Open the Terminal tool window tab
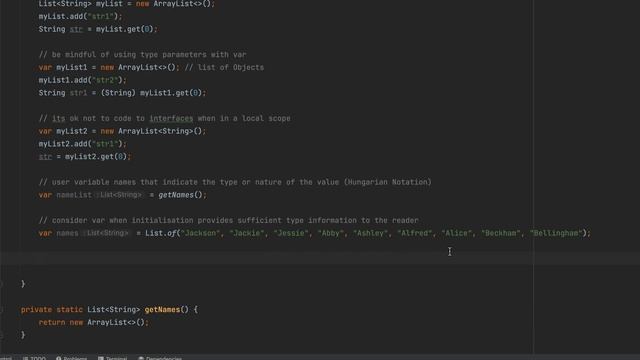This screenshot has height=360, width=640. point(112,358)
